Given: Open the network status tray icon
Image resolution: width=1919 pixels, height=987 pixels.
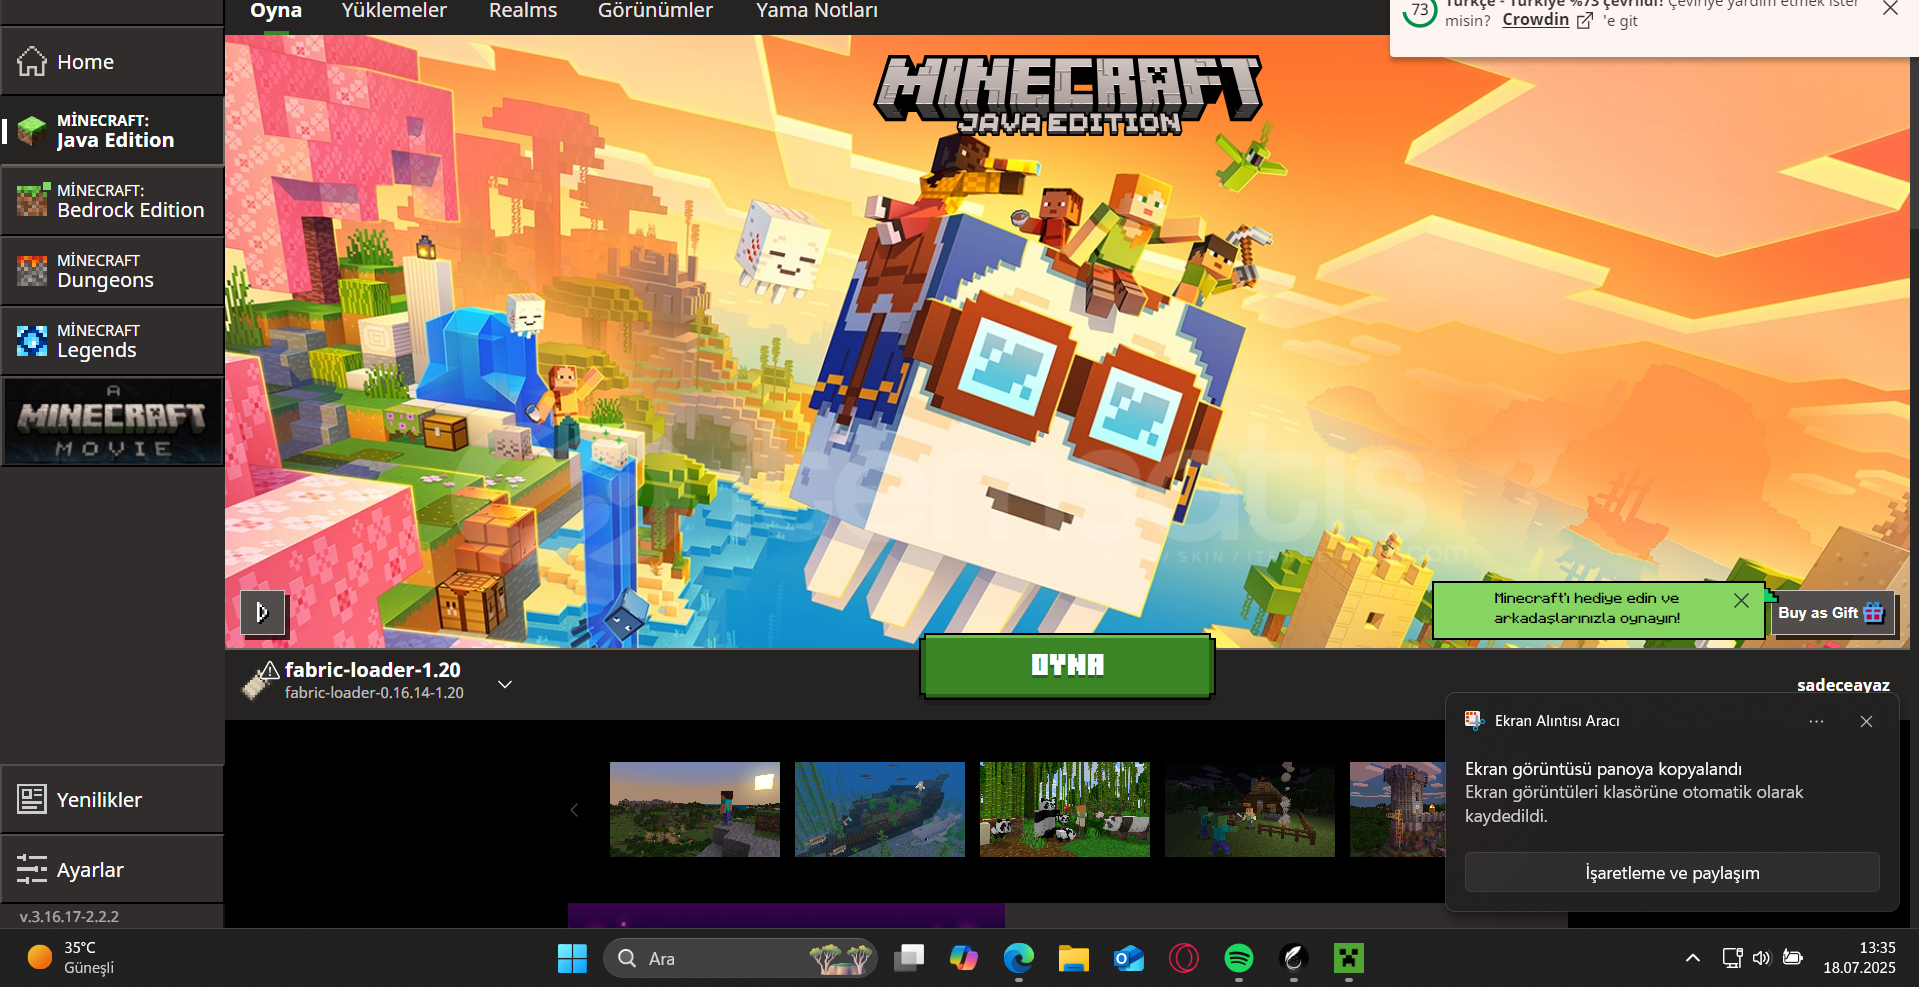Looking at the screenshot, I should (x=1732, y=958).
